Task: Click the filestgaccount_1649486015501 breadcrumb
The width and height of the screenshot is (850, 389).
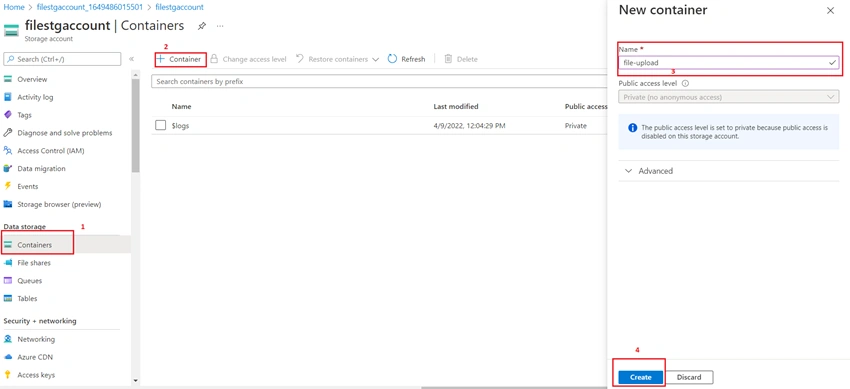Action: 91,8
